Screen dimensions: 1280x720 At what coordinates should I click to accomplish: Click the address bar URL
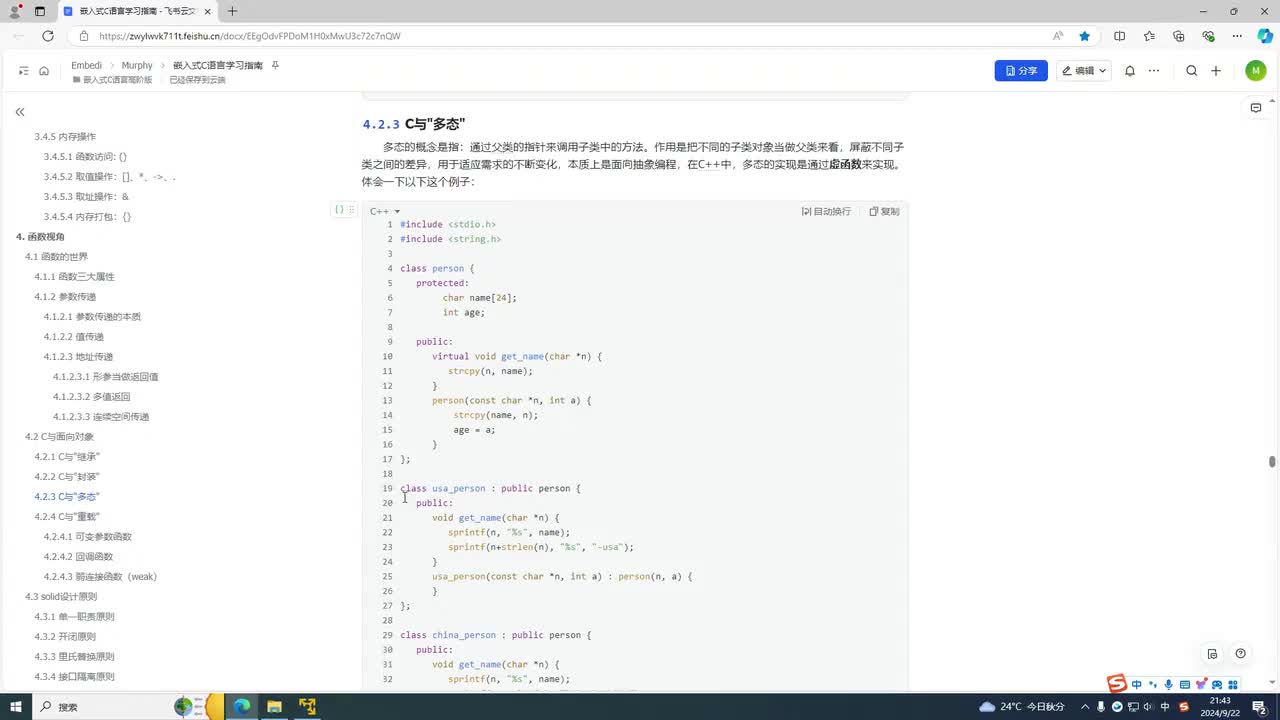[250, 36]
